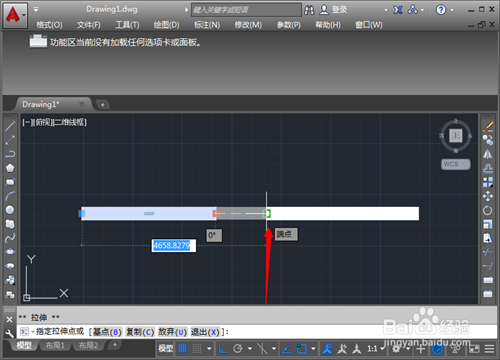Image resolution: width=500 pixels, height=360 pixels.
Task: Select the Stretch tool
Action: tap(488, 238)
